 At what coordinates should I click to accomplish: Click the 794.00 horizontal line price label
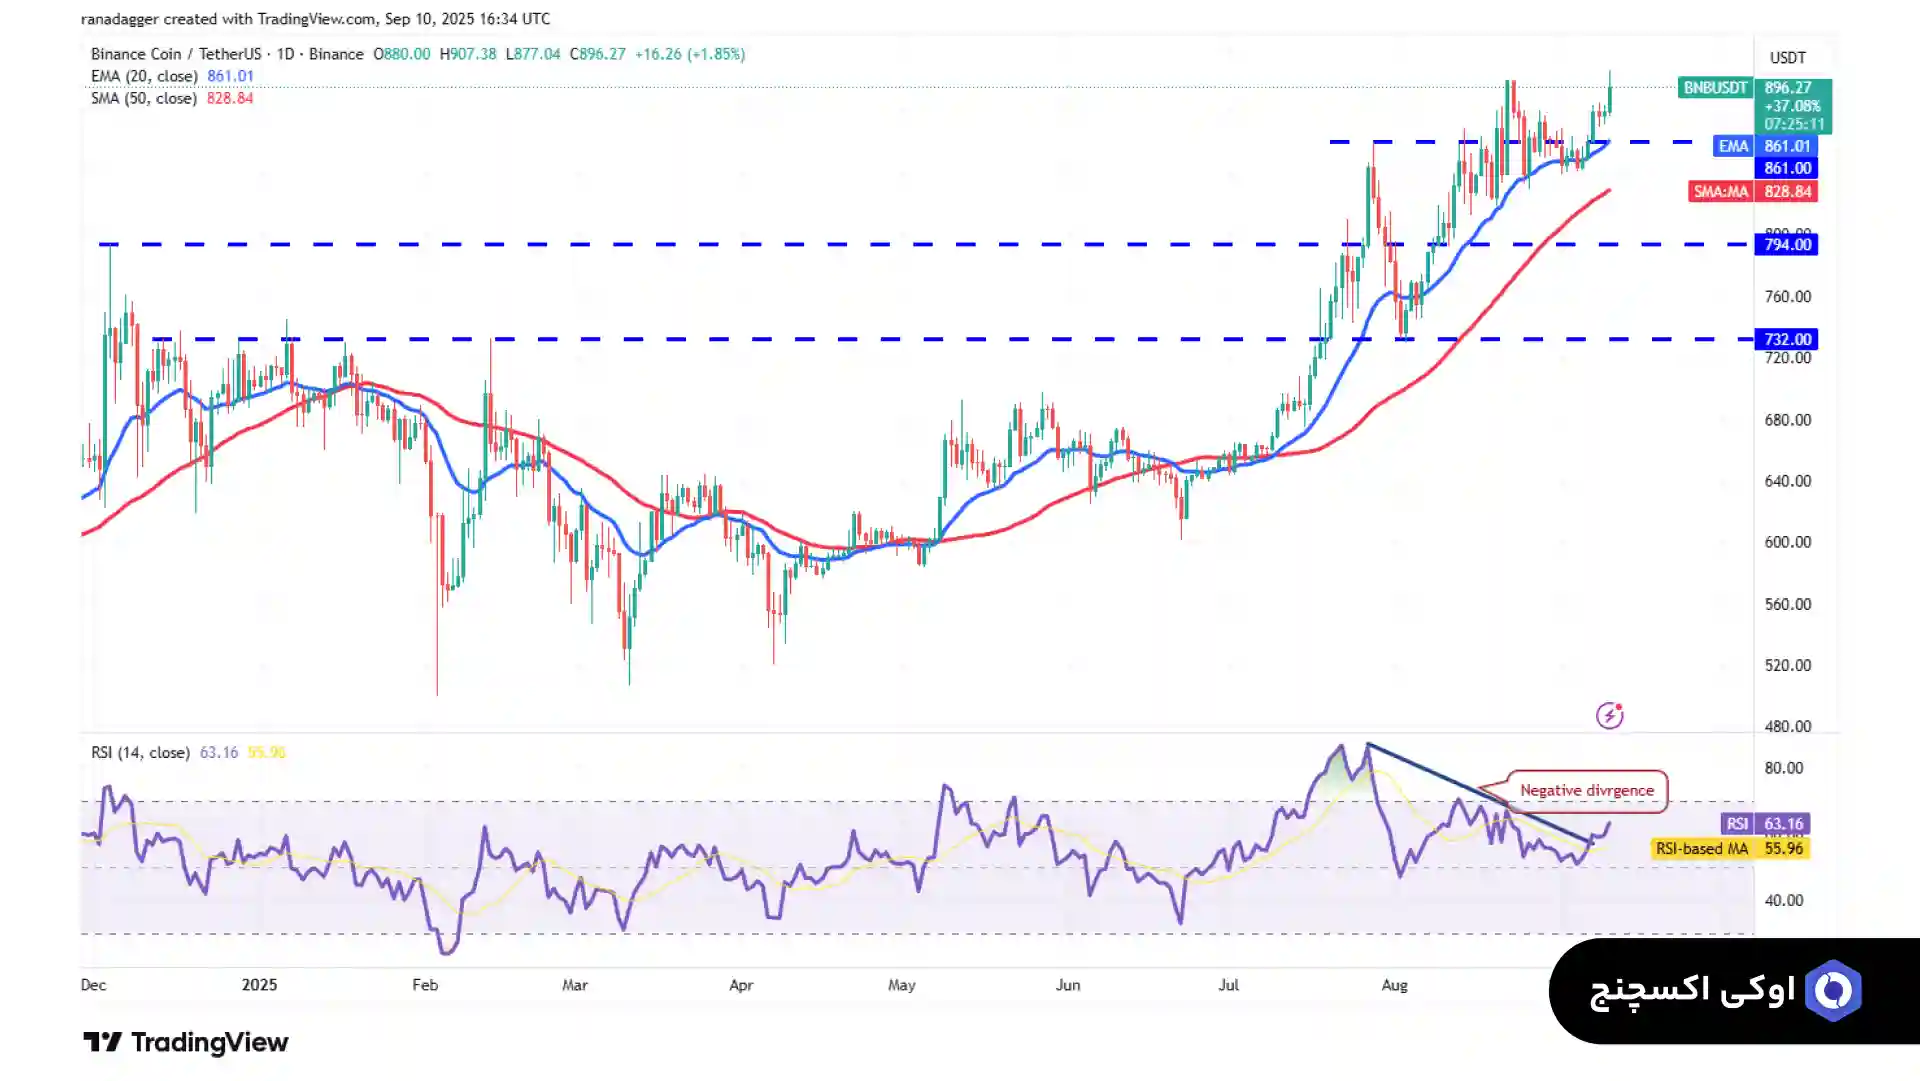point(1786,245)
